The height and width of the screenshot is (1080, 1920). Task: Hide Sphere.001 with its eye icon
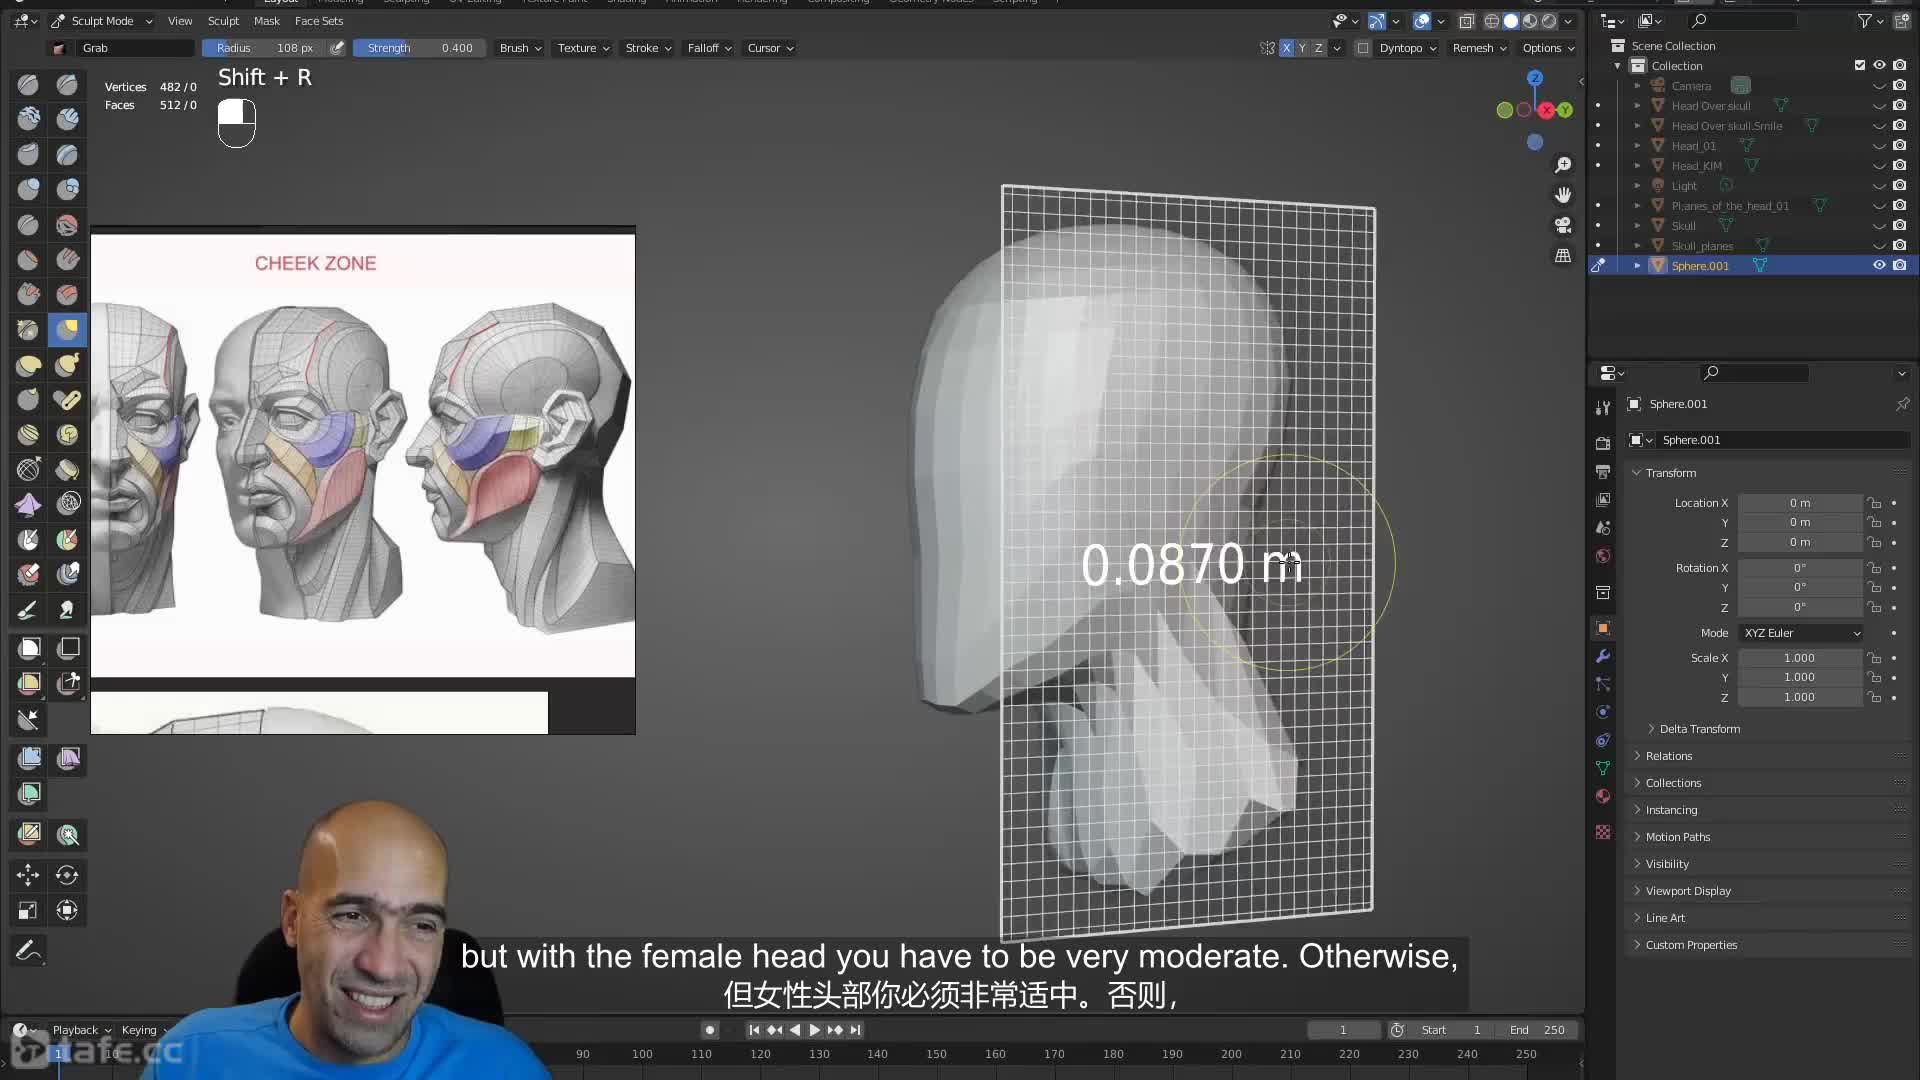[1879, 265]
